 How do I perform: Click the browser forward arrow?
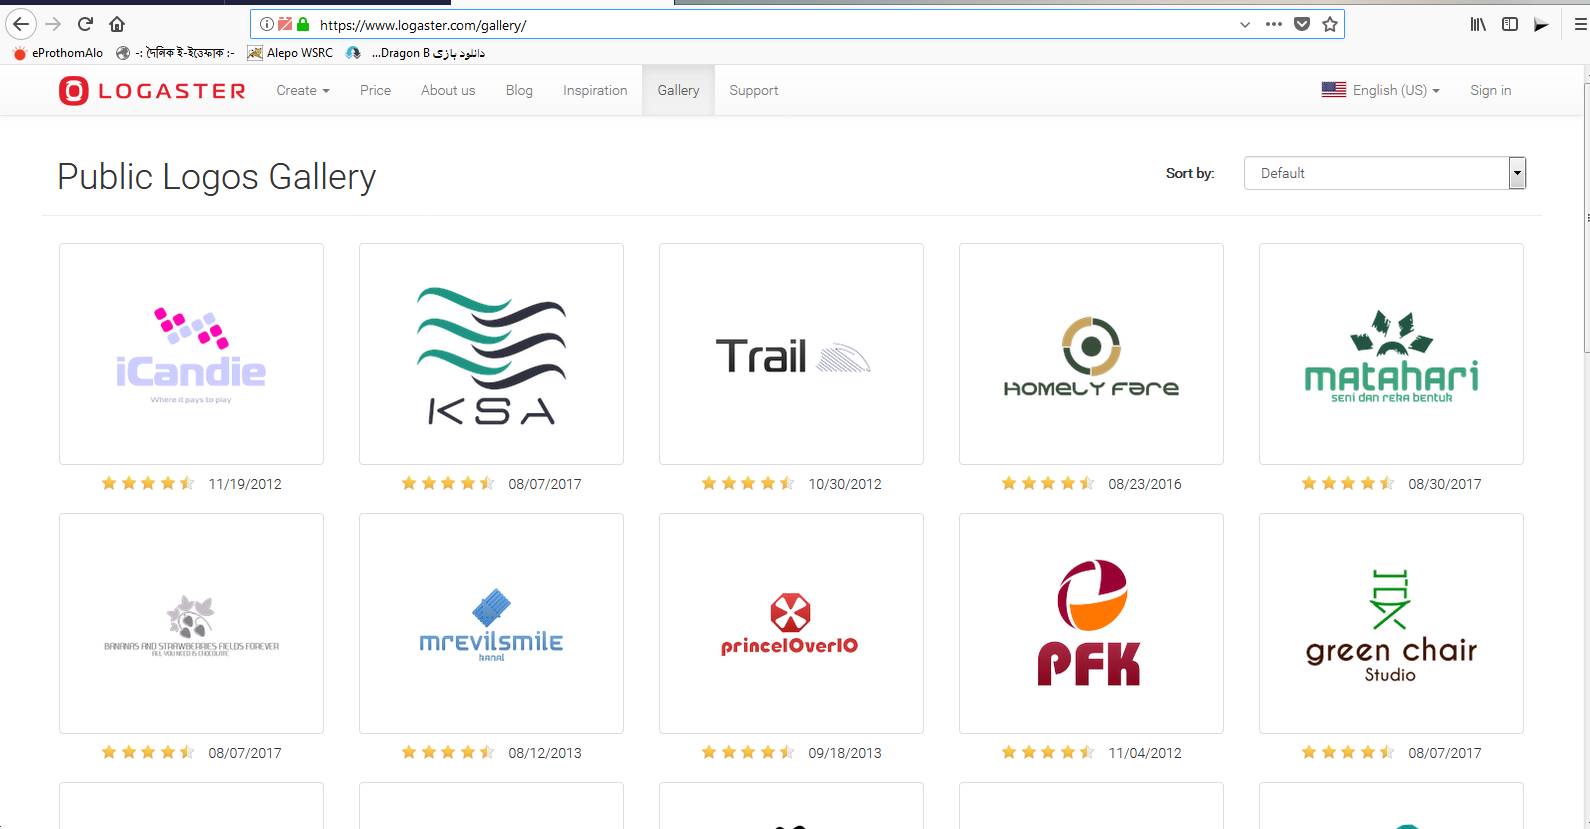click(54, 24)
